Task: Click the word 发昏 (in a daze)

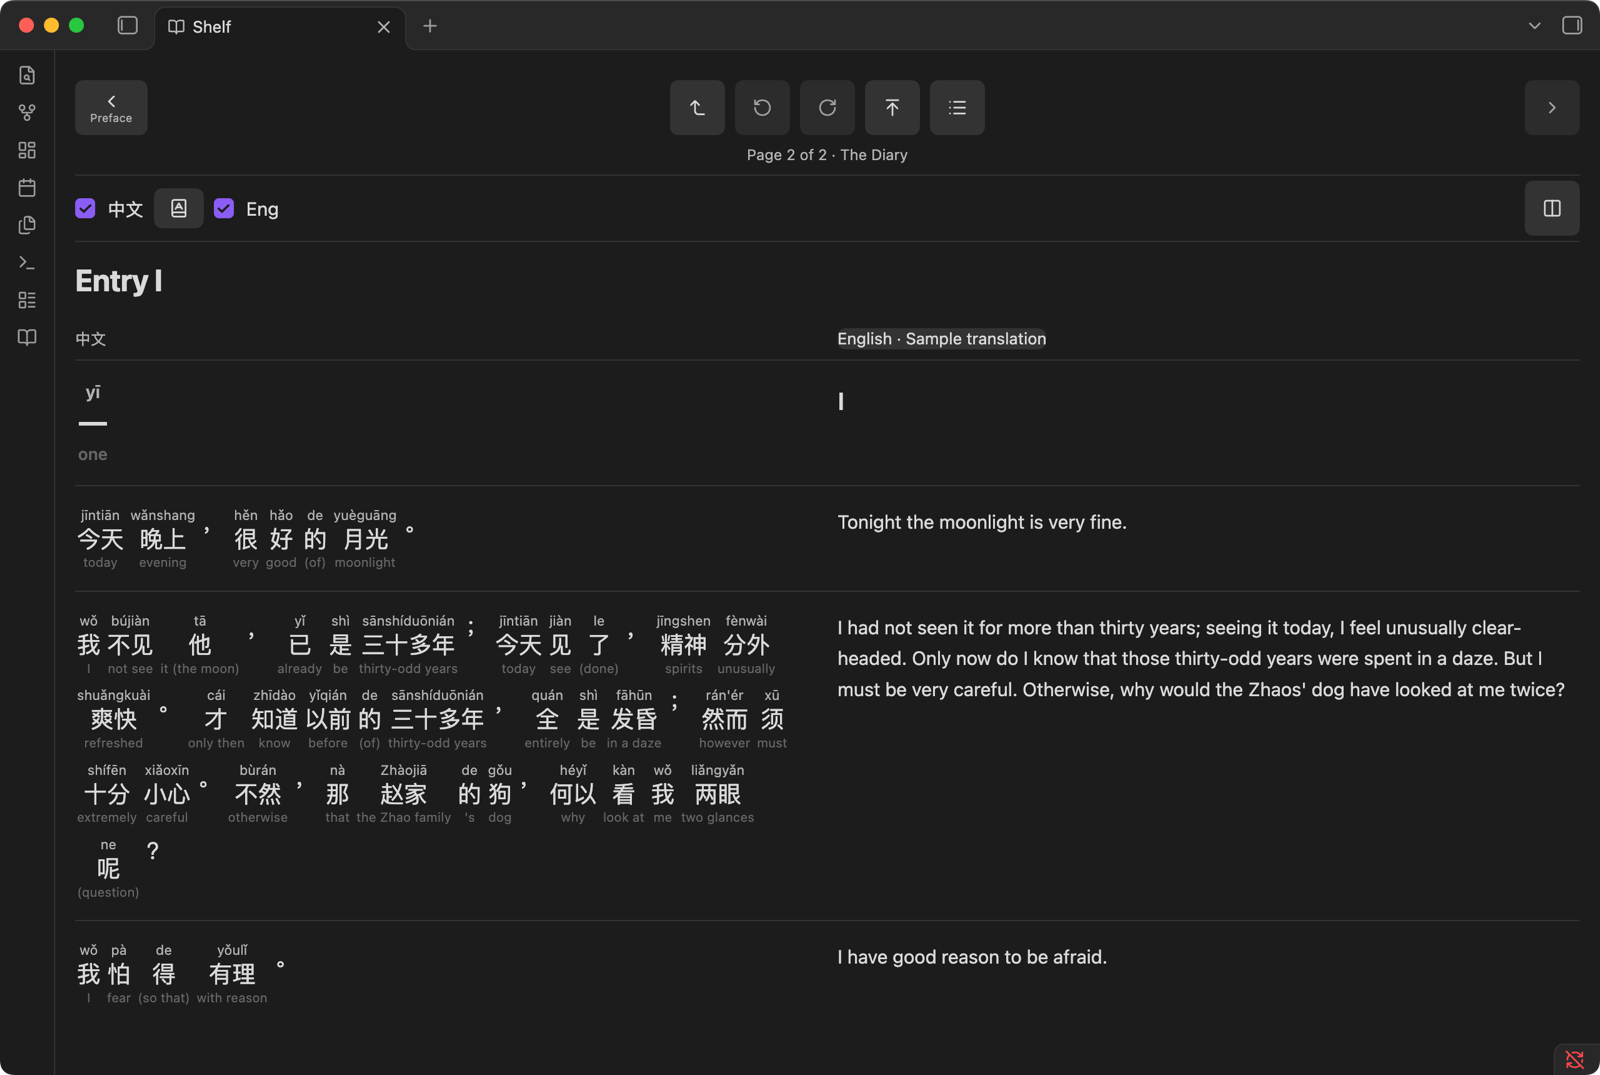Action: 634,719
